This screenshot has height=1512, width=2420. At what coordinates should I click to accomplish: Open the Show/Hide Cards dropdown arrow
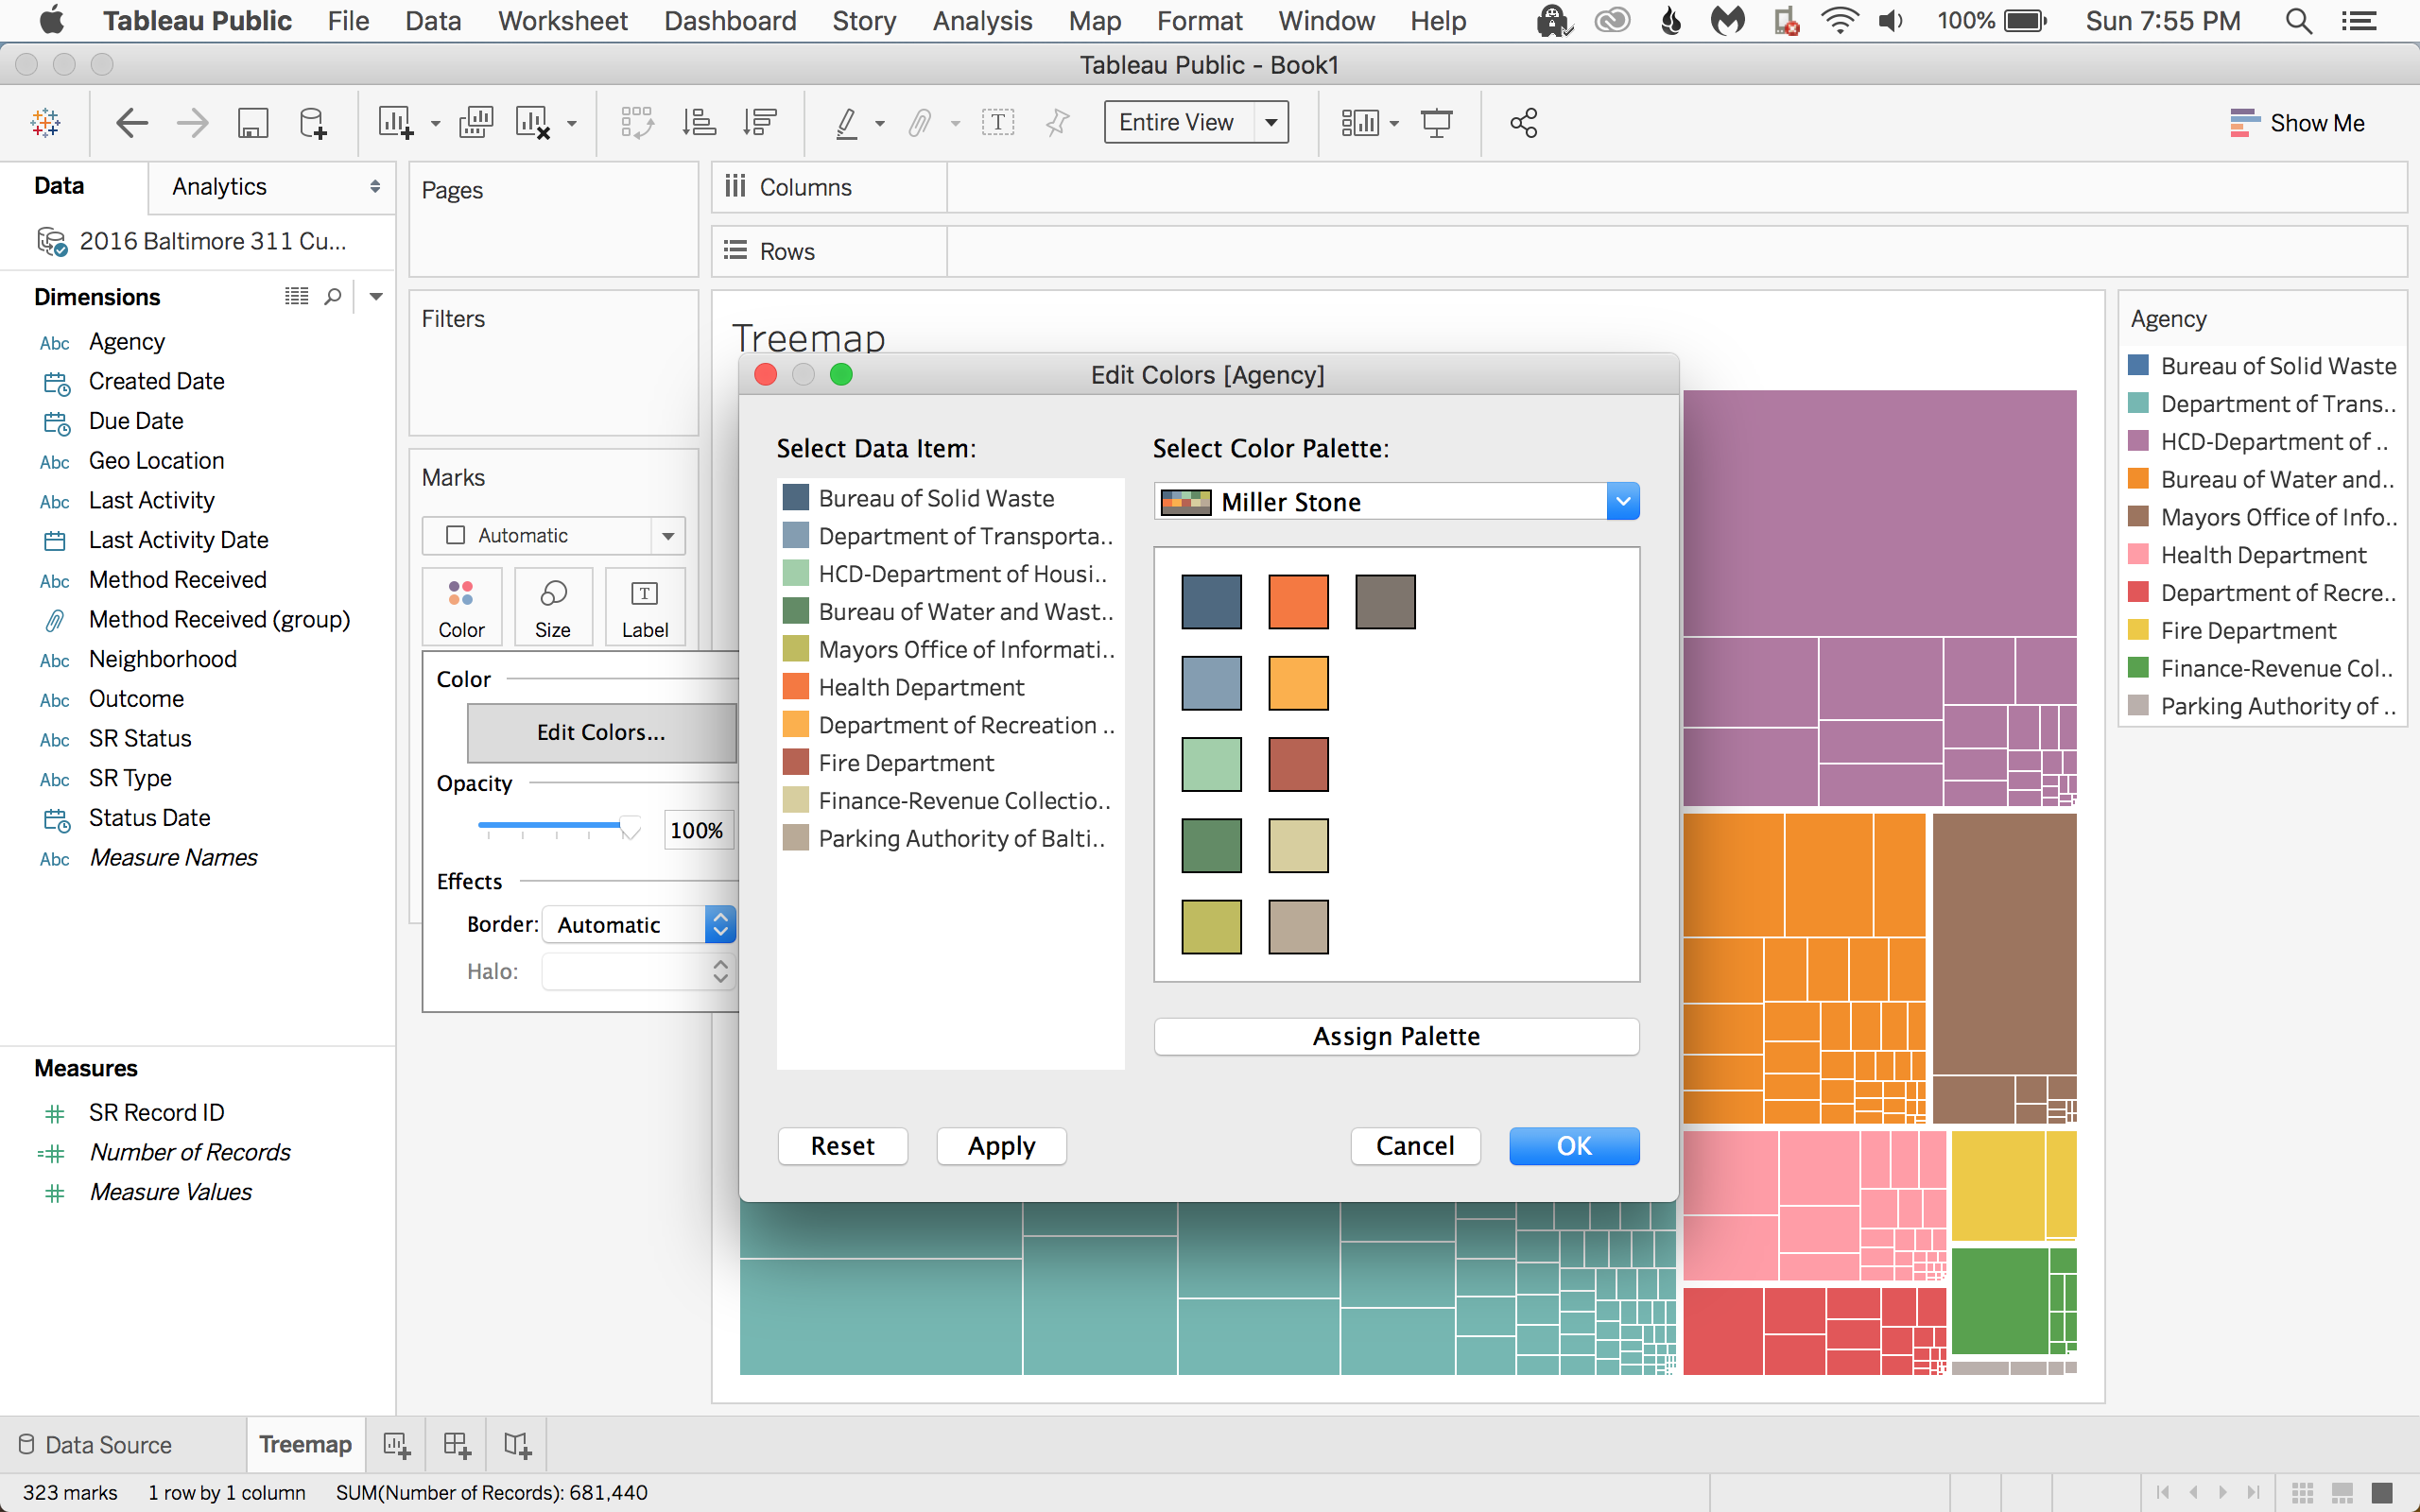[x=1394, y=124]
